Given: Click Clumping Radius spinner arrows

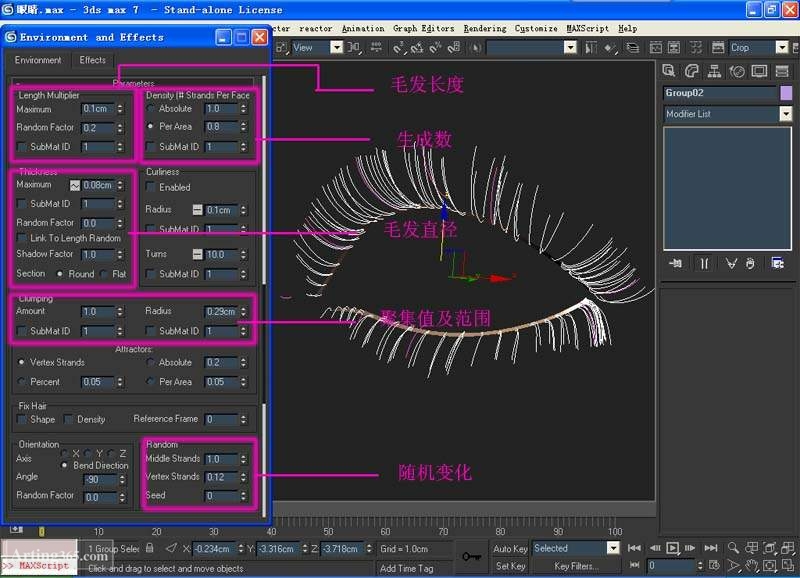Looking at the screenshot, I should coord(243,311).
